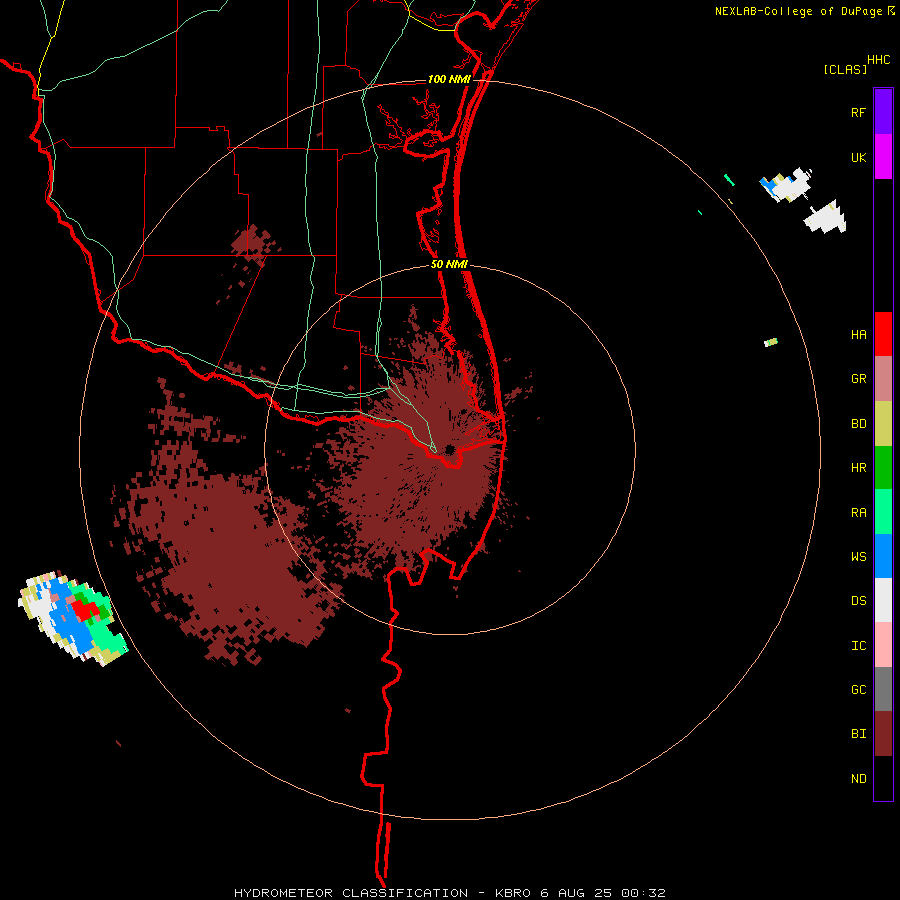This screenshot has width=900, height=900.
Task: Click the DS white legend swatch
Action: [883, 600]
